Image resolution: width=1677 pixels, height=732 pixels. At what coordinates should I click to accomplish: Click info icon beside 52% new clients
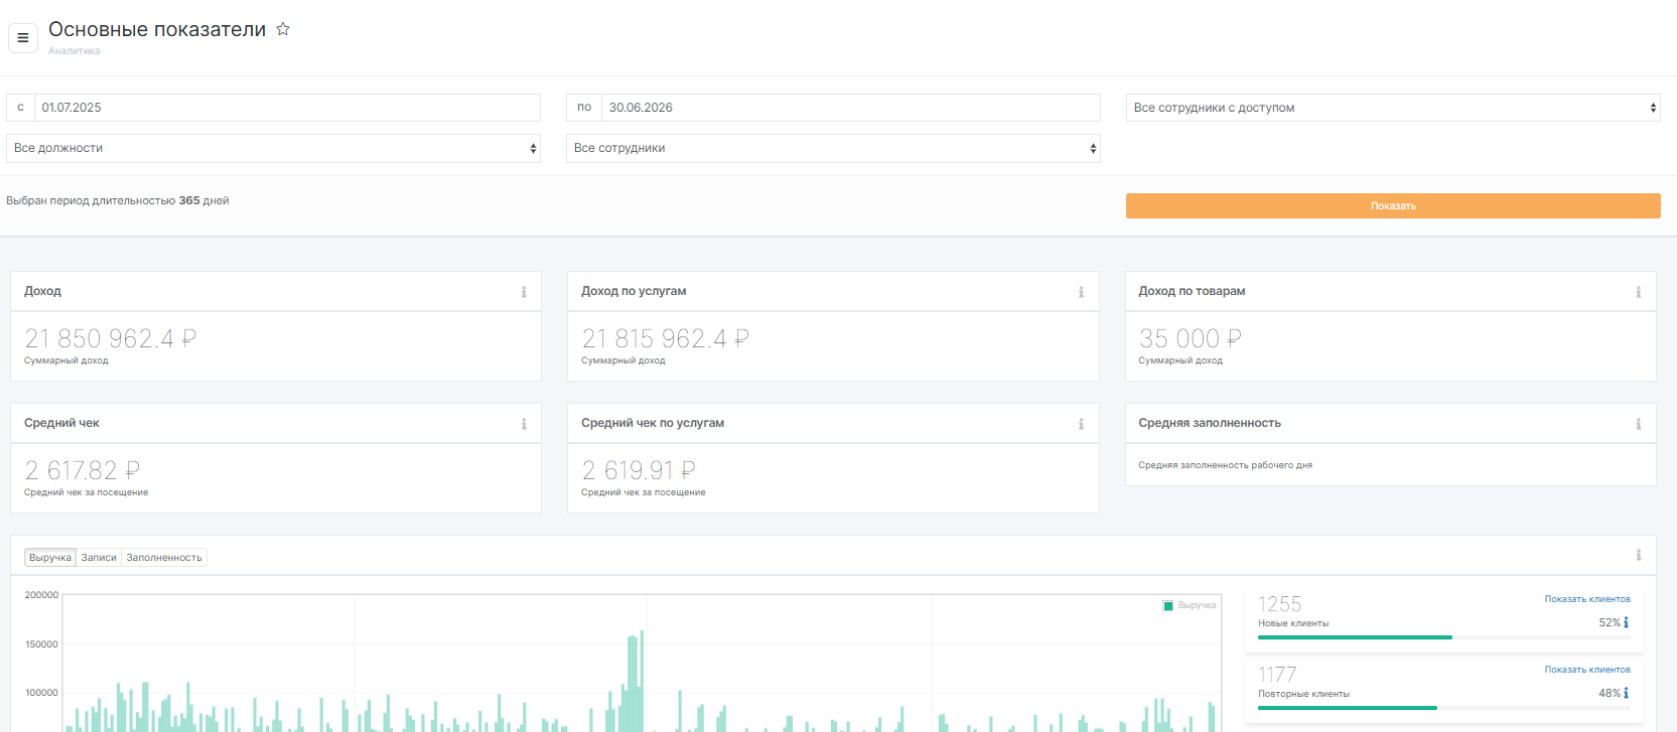[x=1626, y=622]
